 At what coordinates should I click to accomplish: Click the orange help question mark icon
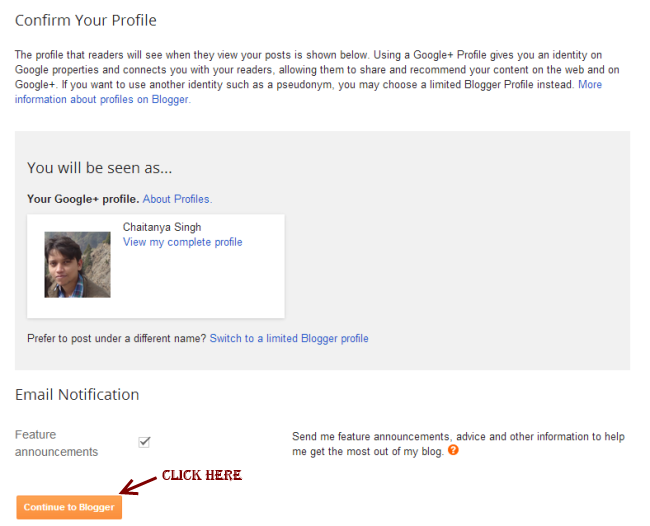tap(454, 450)
